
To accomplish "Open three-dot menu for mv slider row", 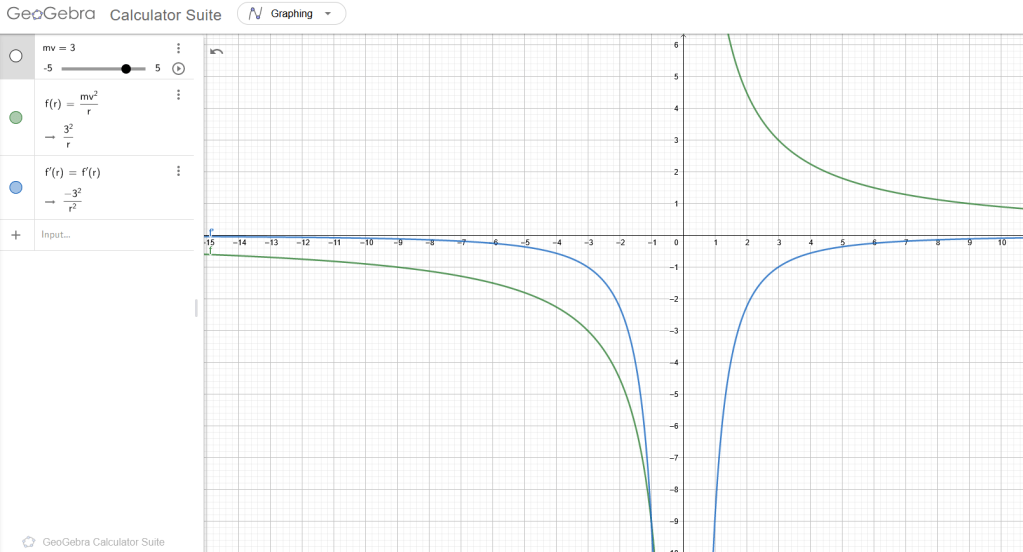I will [178, 48].
